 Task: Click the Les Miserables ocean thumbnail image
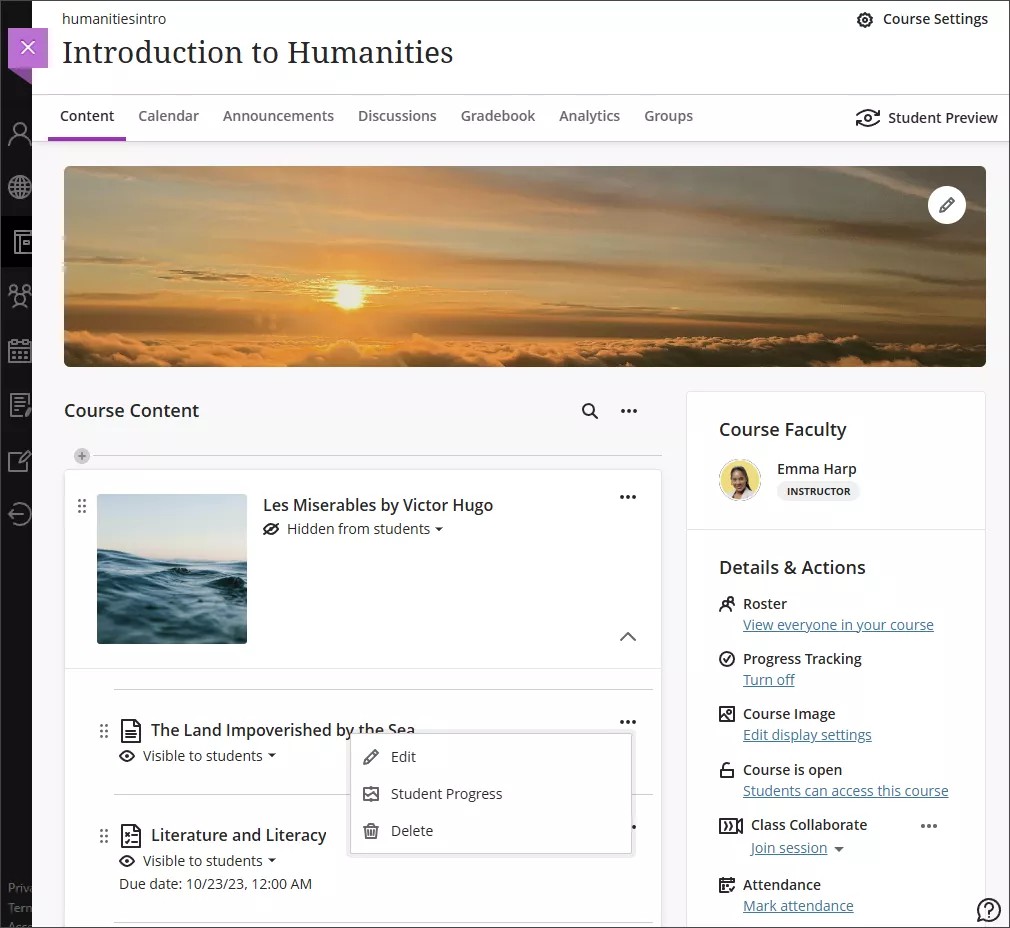pos(172,569)
